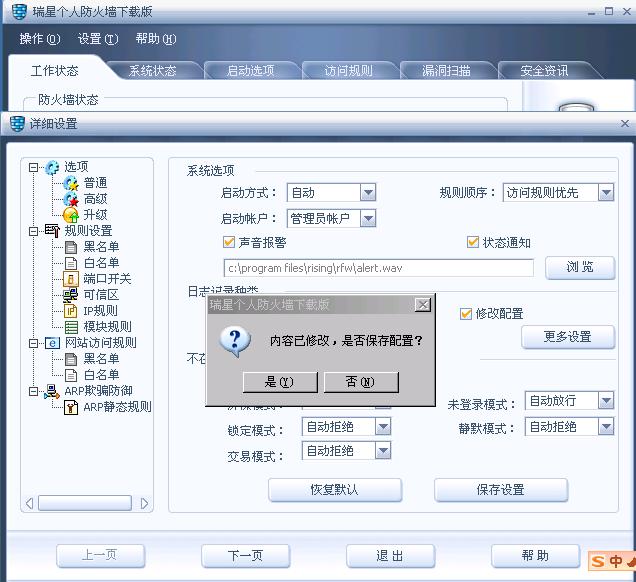Click the shield icon in 详细设置 title bar
Viewport: 636px width, 582px height.
pyautogui.click(x=17, y=124)
